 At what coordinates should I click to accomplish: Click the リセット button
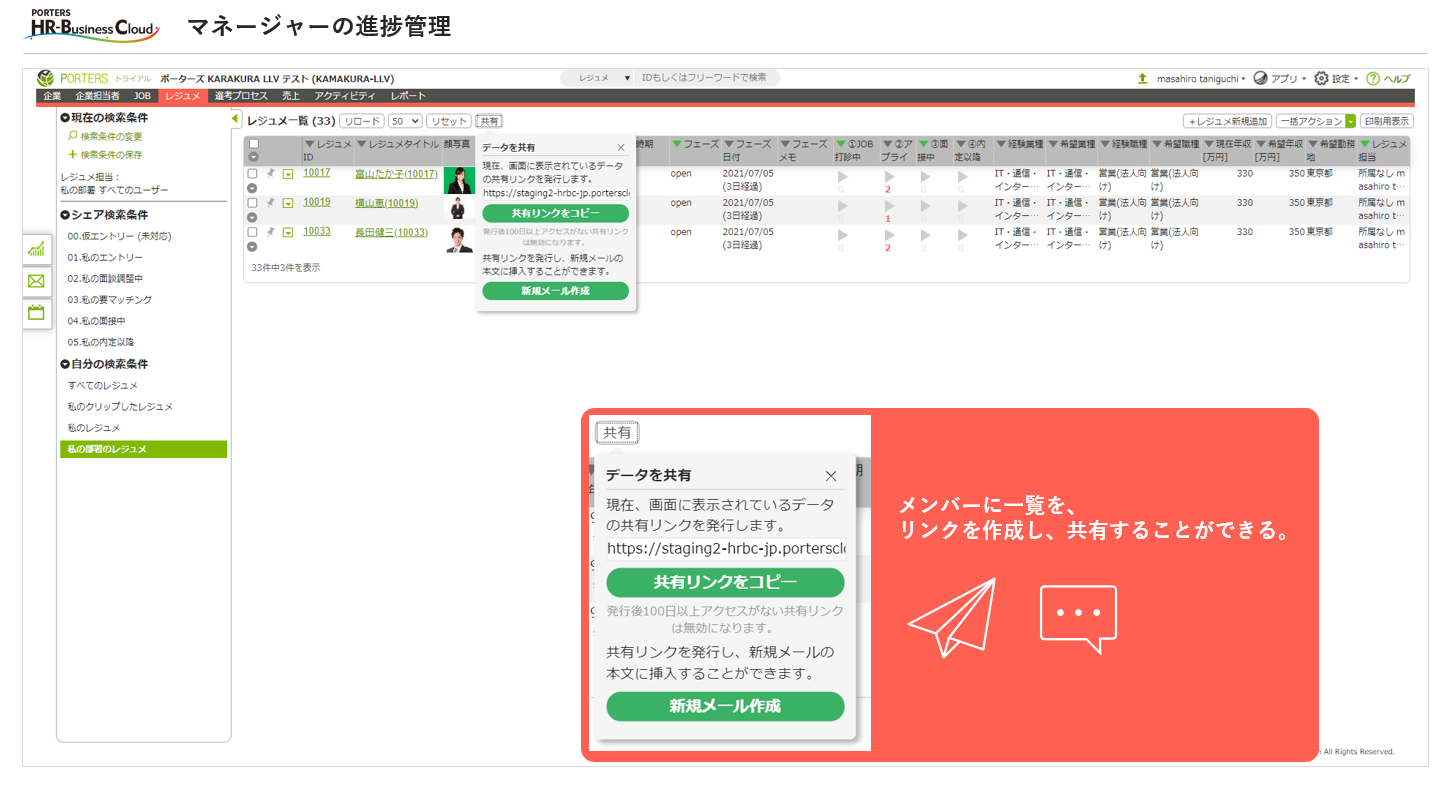point(449,121)
